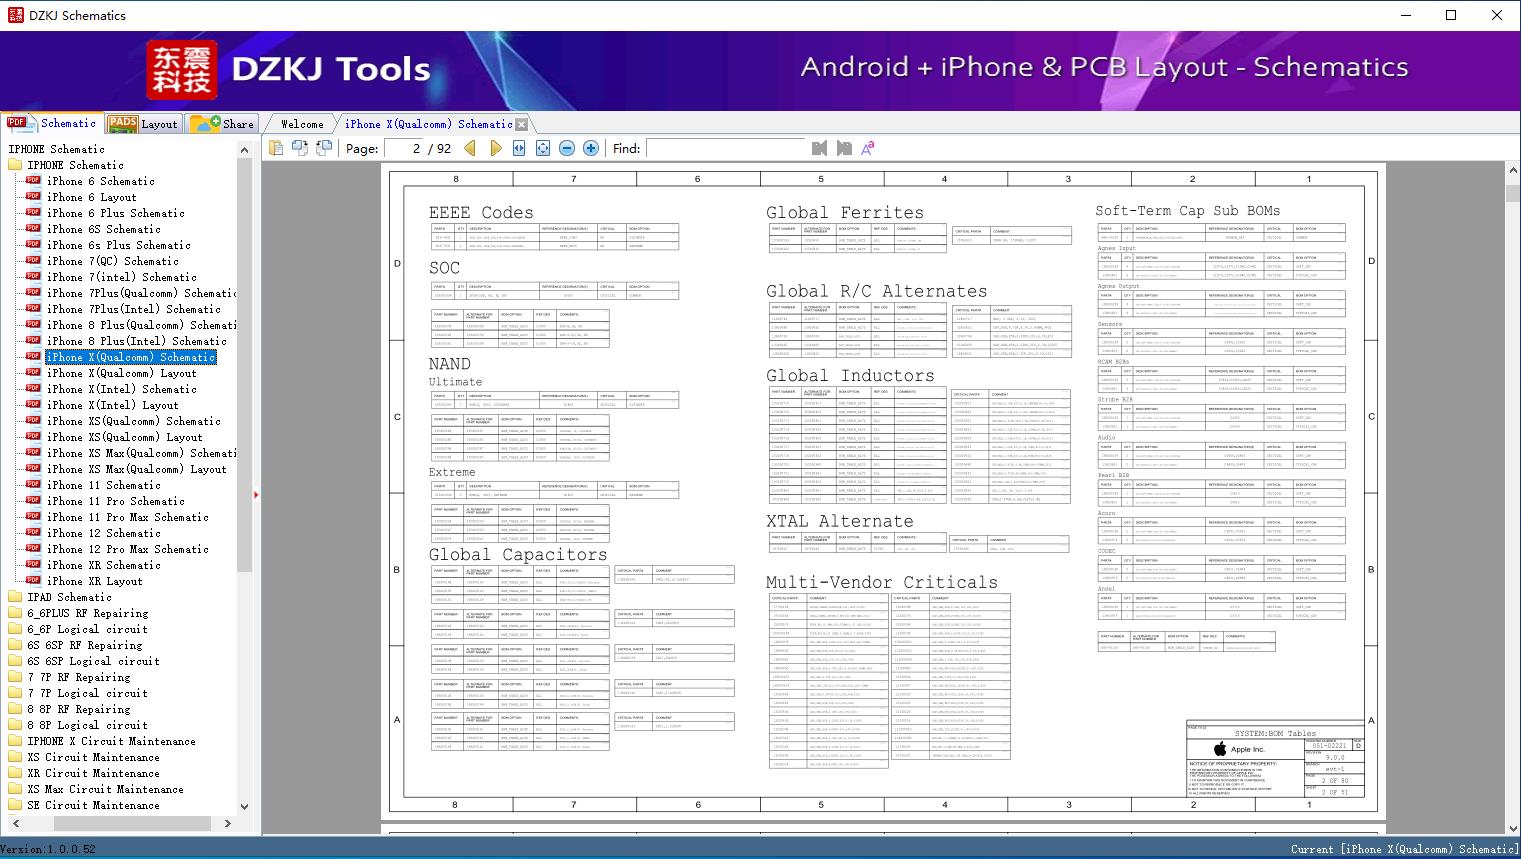Go to the next page arrow
This screenshot has width=1521, height=859.
point(495,148)
